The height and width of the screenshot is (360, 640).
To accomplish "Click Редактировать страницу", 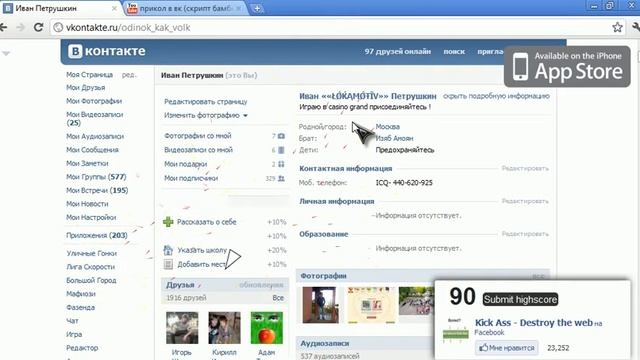I will [x=206, y=102].
